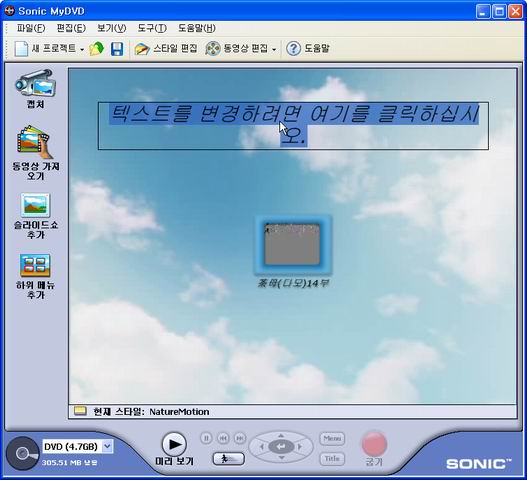Open the 도움말(H) menu

click(x=197, y=28)
